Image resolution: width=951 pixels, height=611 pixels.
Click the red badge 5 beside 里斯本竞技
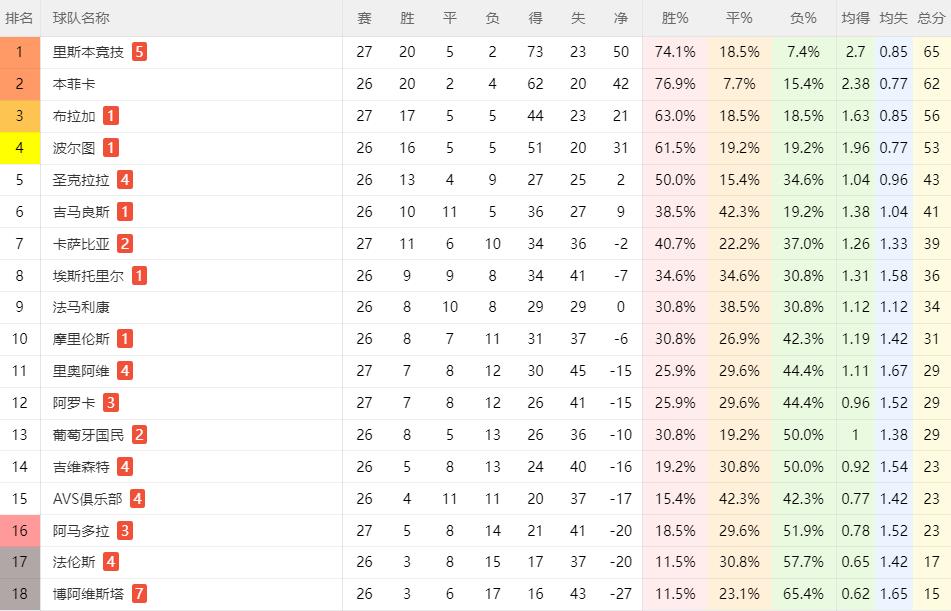pyautogui.click(x=139, y=52)
